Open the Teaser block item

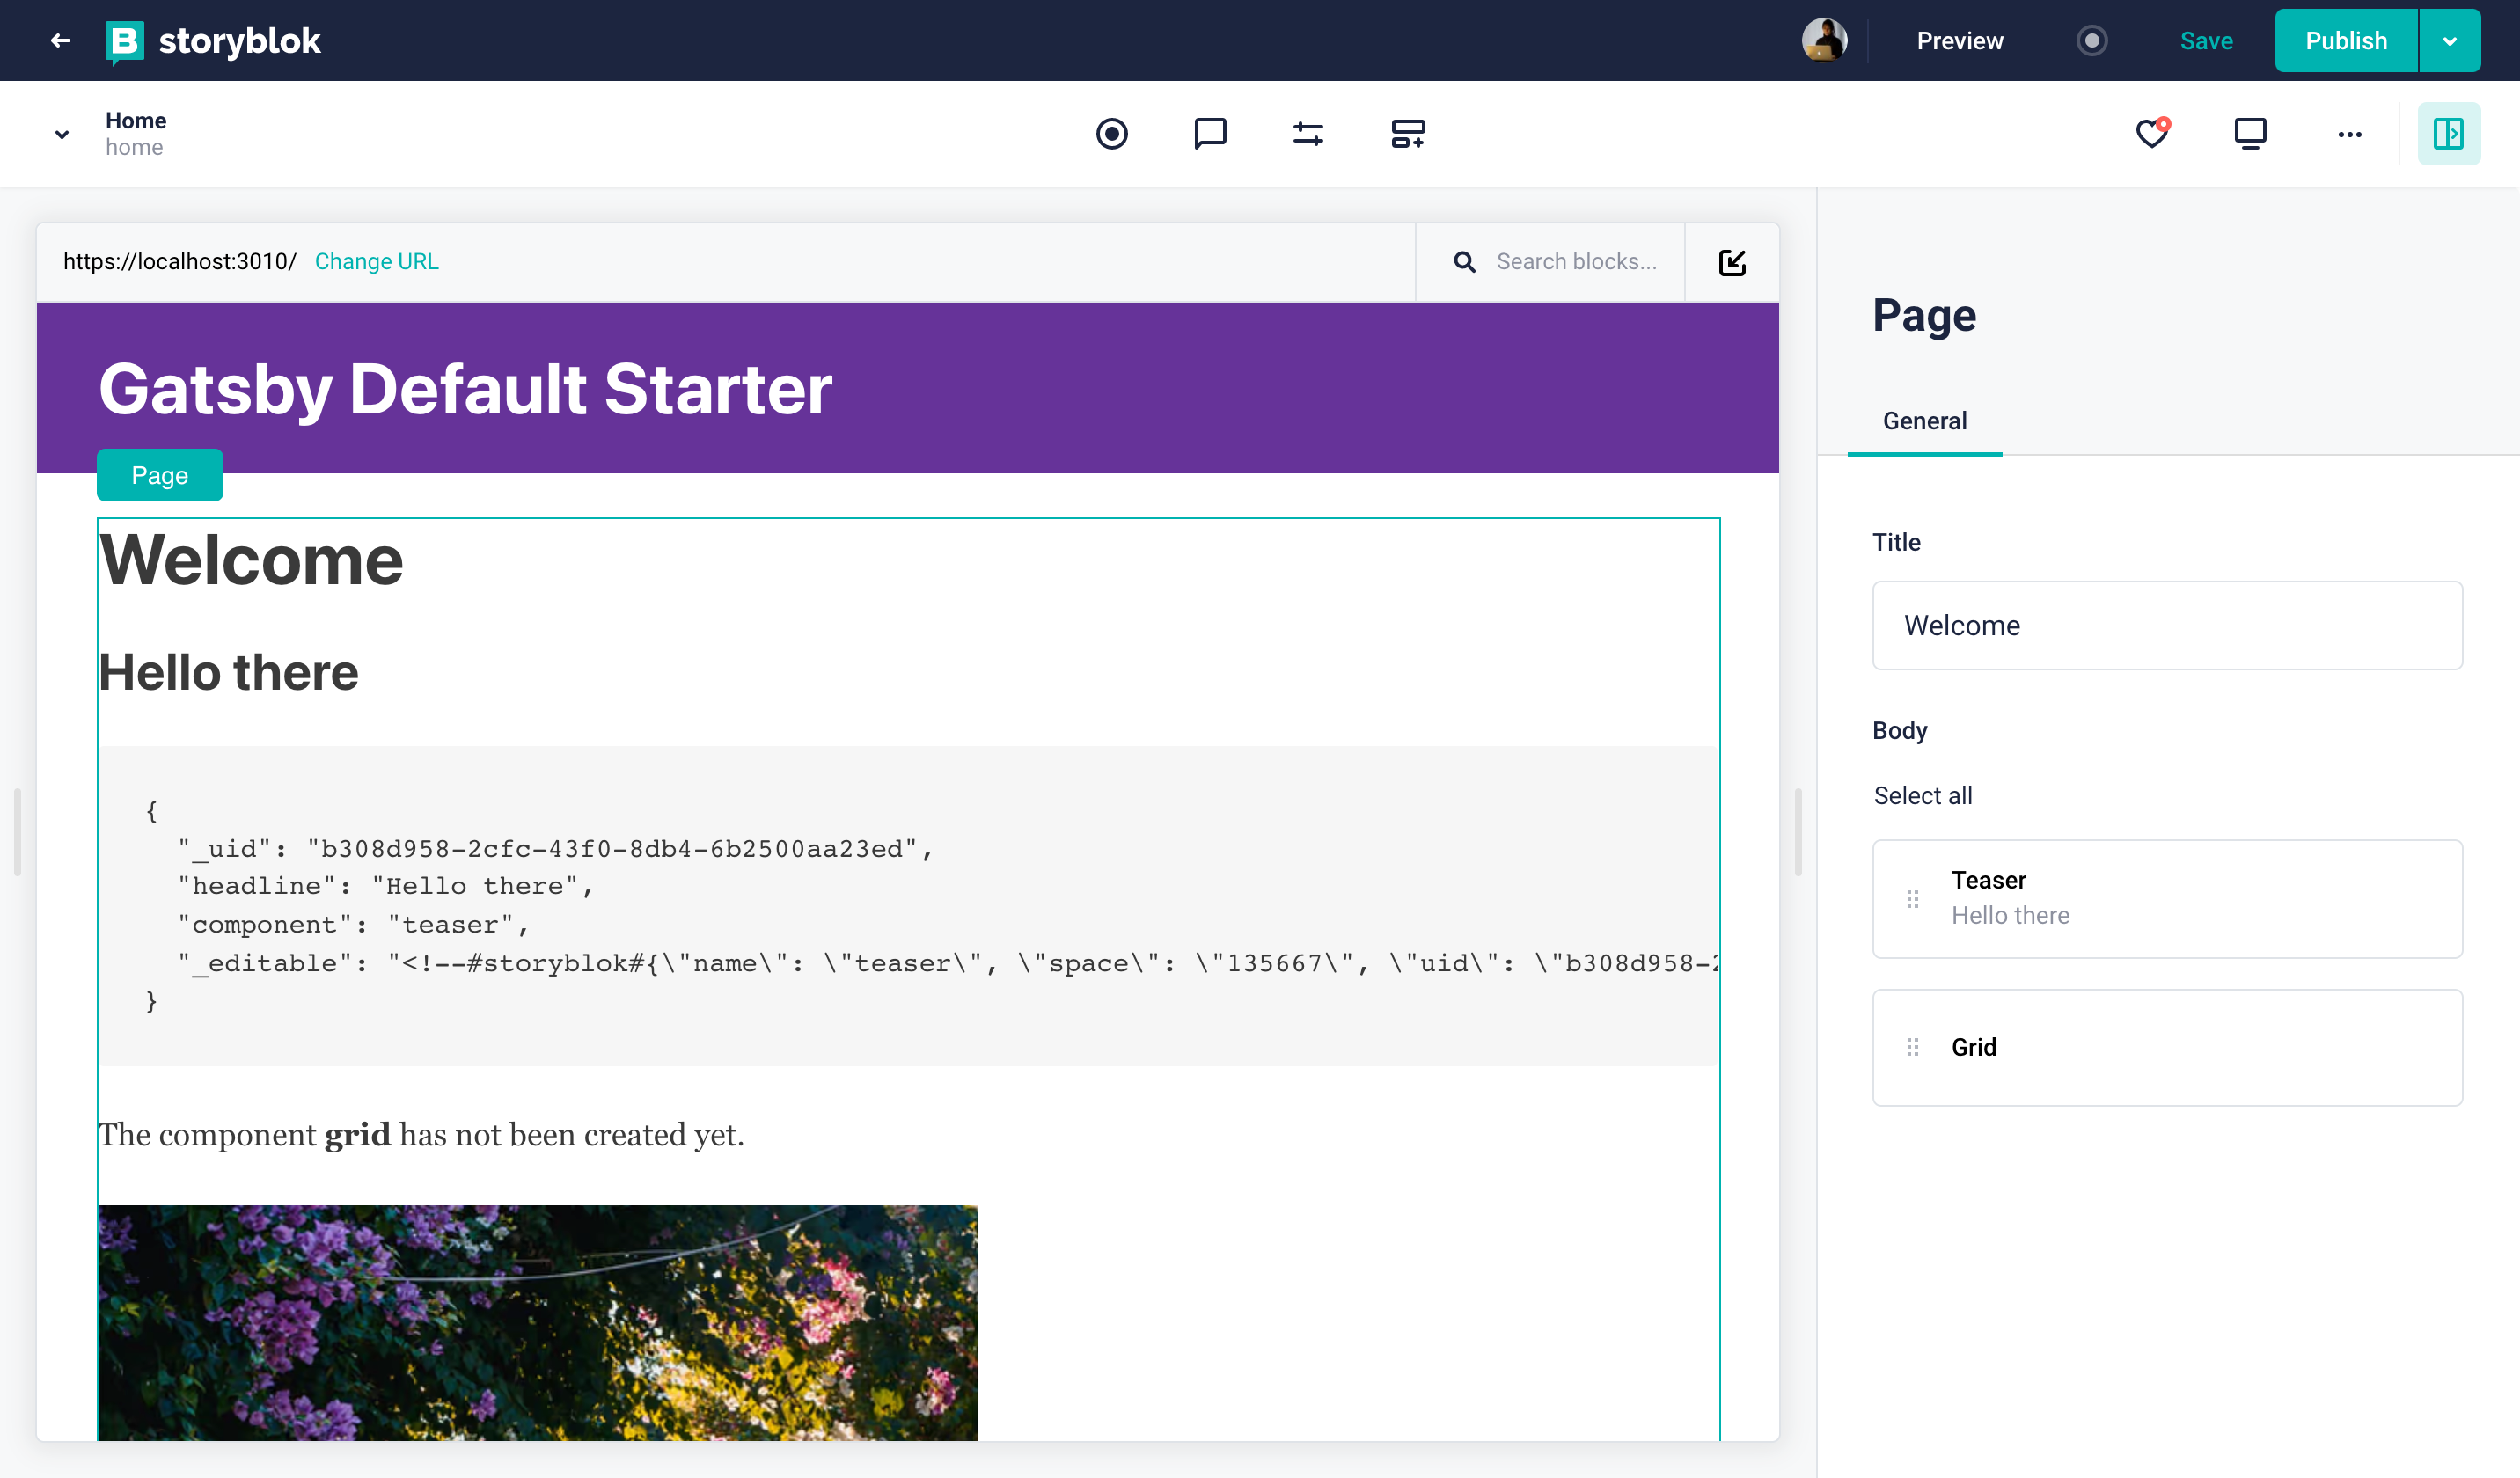point(2167,898)
